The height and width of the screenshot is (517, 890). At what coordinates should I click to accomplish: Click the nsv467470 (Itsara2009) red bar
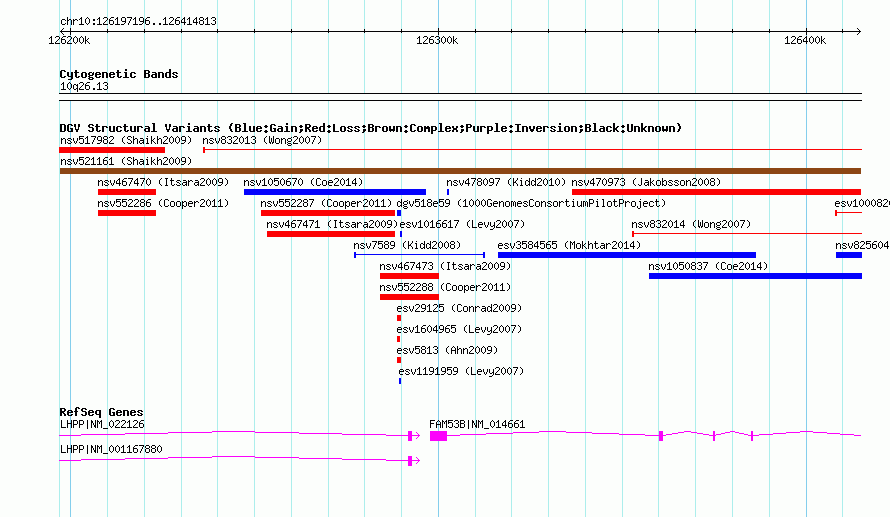[127, 192]
